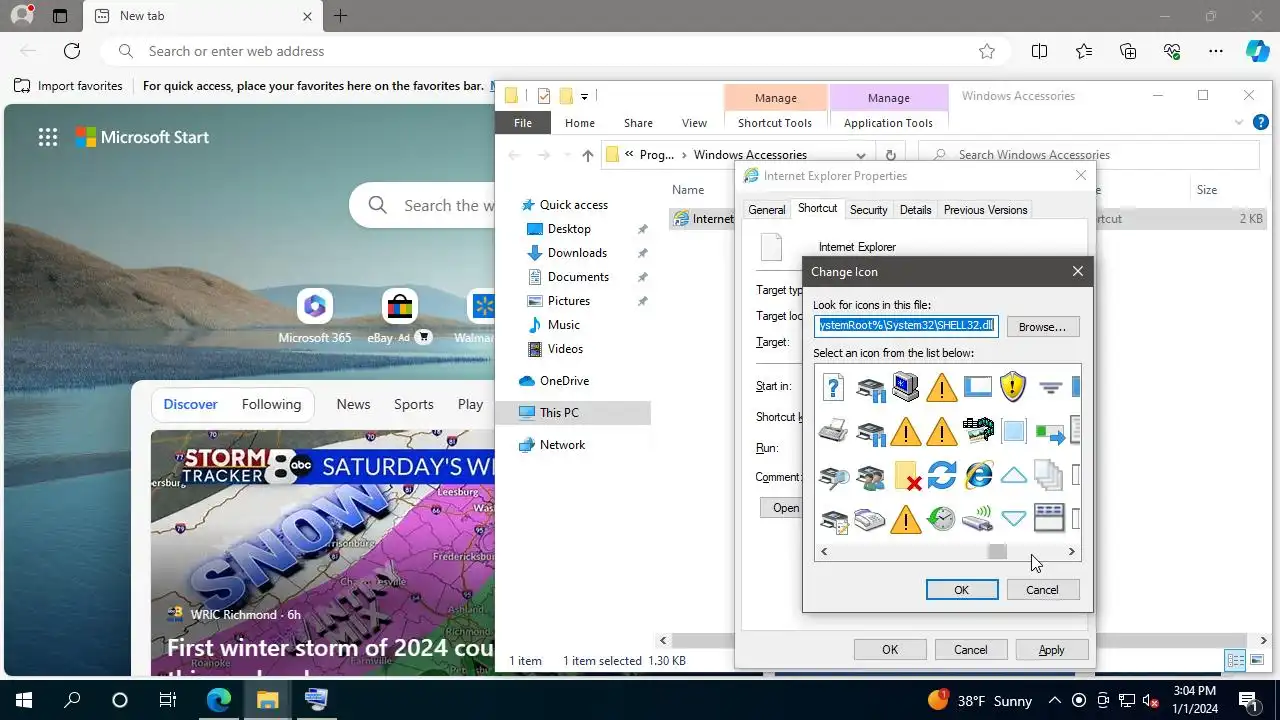Screen dimensions: 1280x720
Task: Switch to Explorer View ribbon tab
Action: (694, 123)
